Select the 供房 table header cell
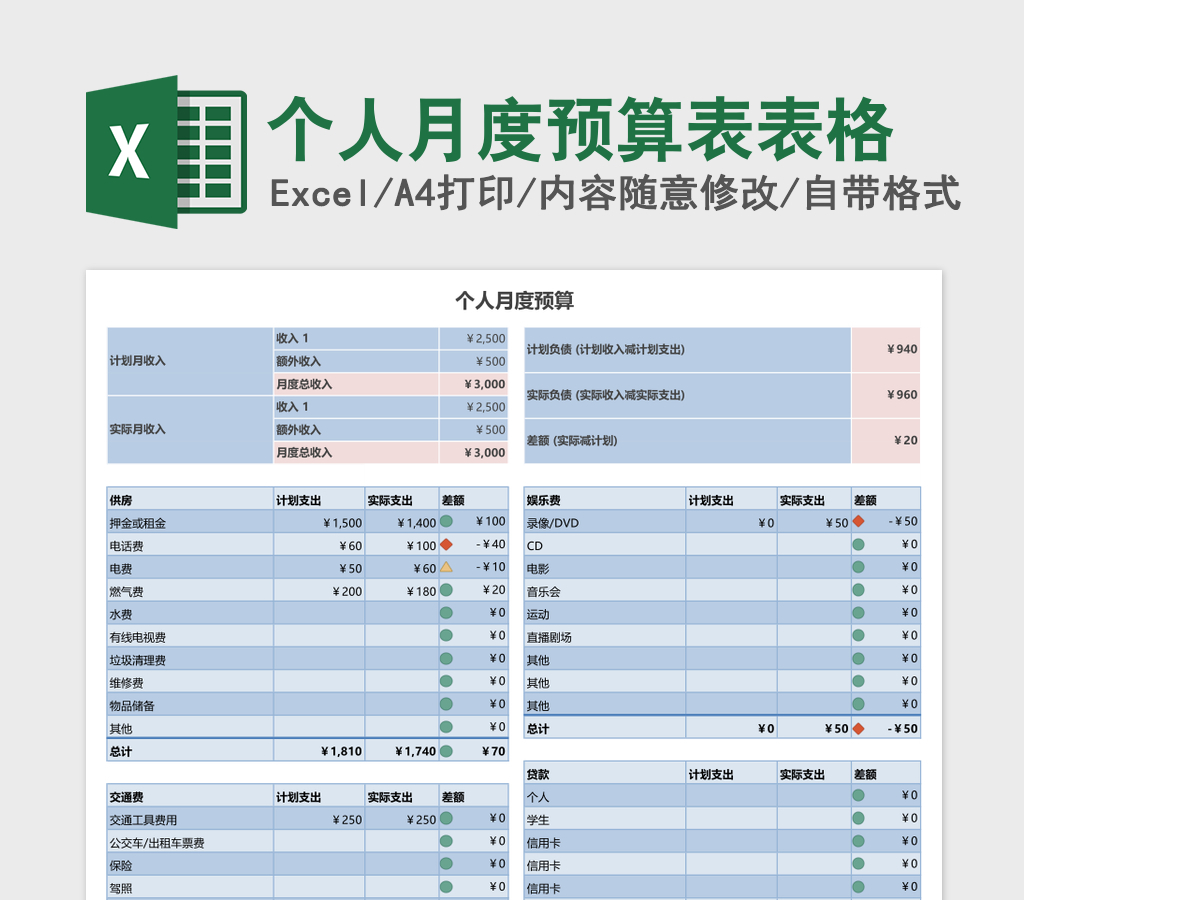The width and height of the screenshot is (1200, 900). 190,499
